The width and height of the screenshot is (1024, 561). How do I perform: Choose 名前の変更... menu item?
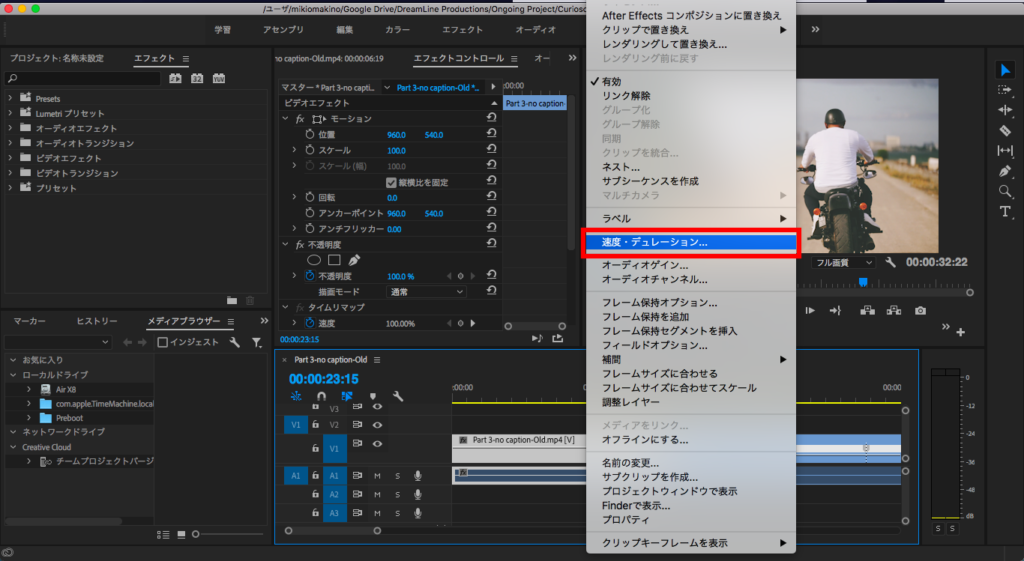coord(691,463)
